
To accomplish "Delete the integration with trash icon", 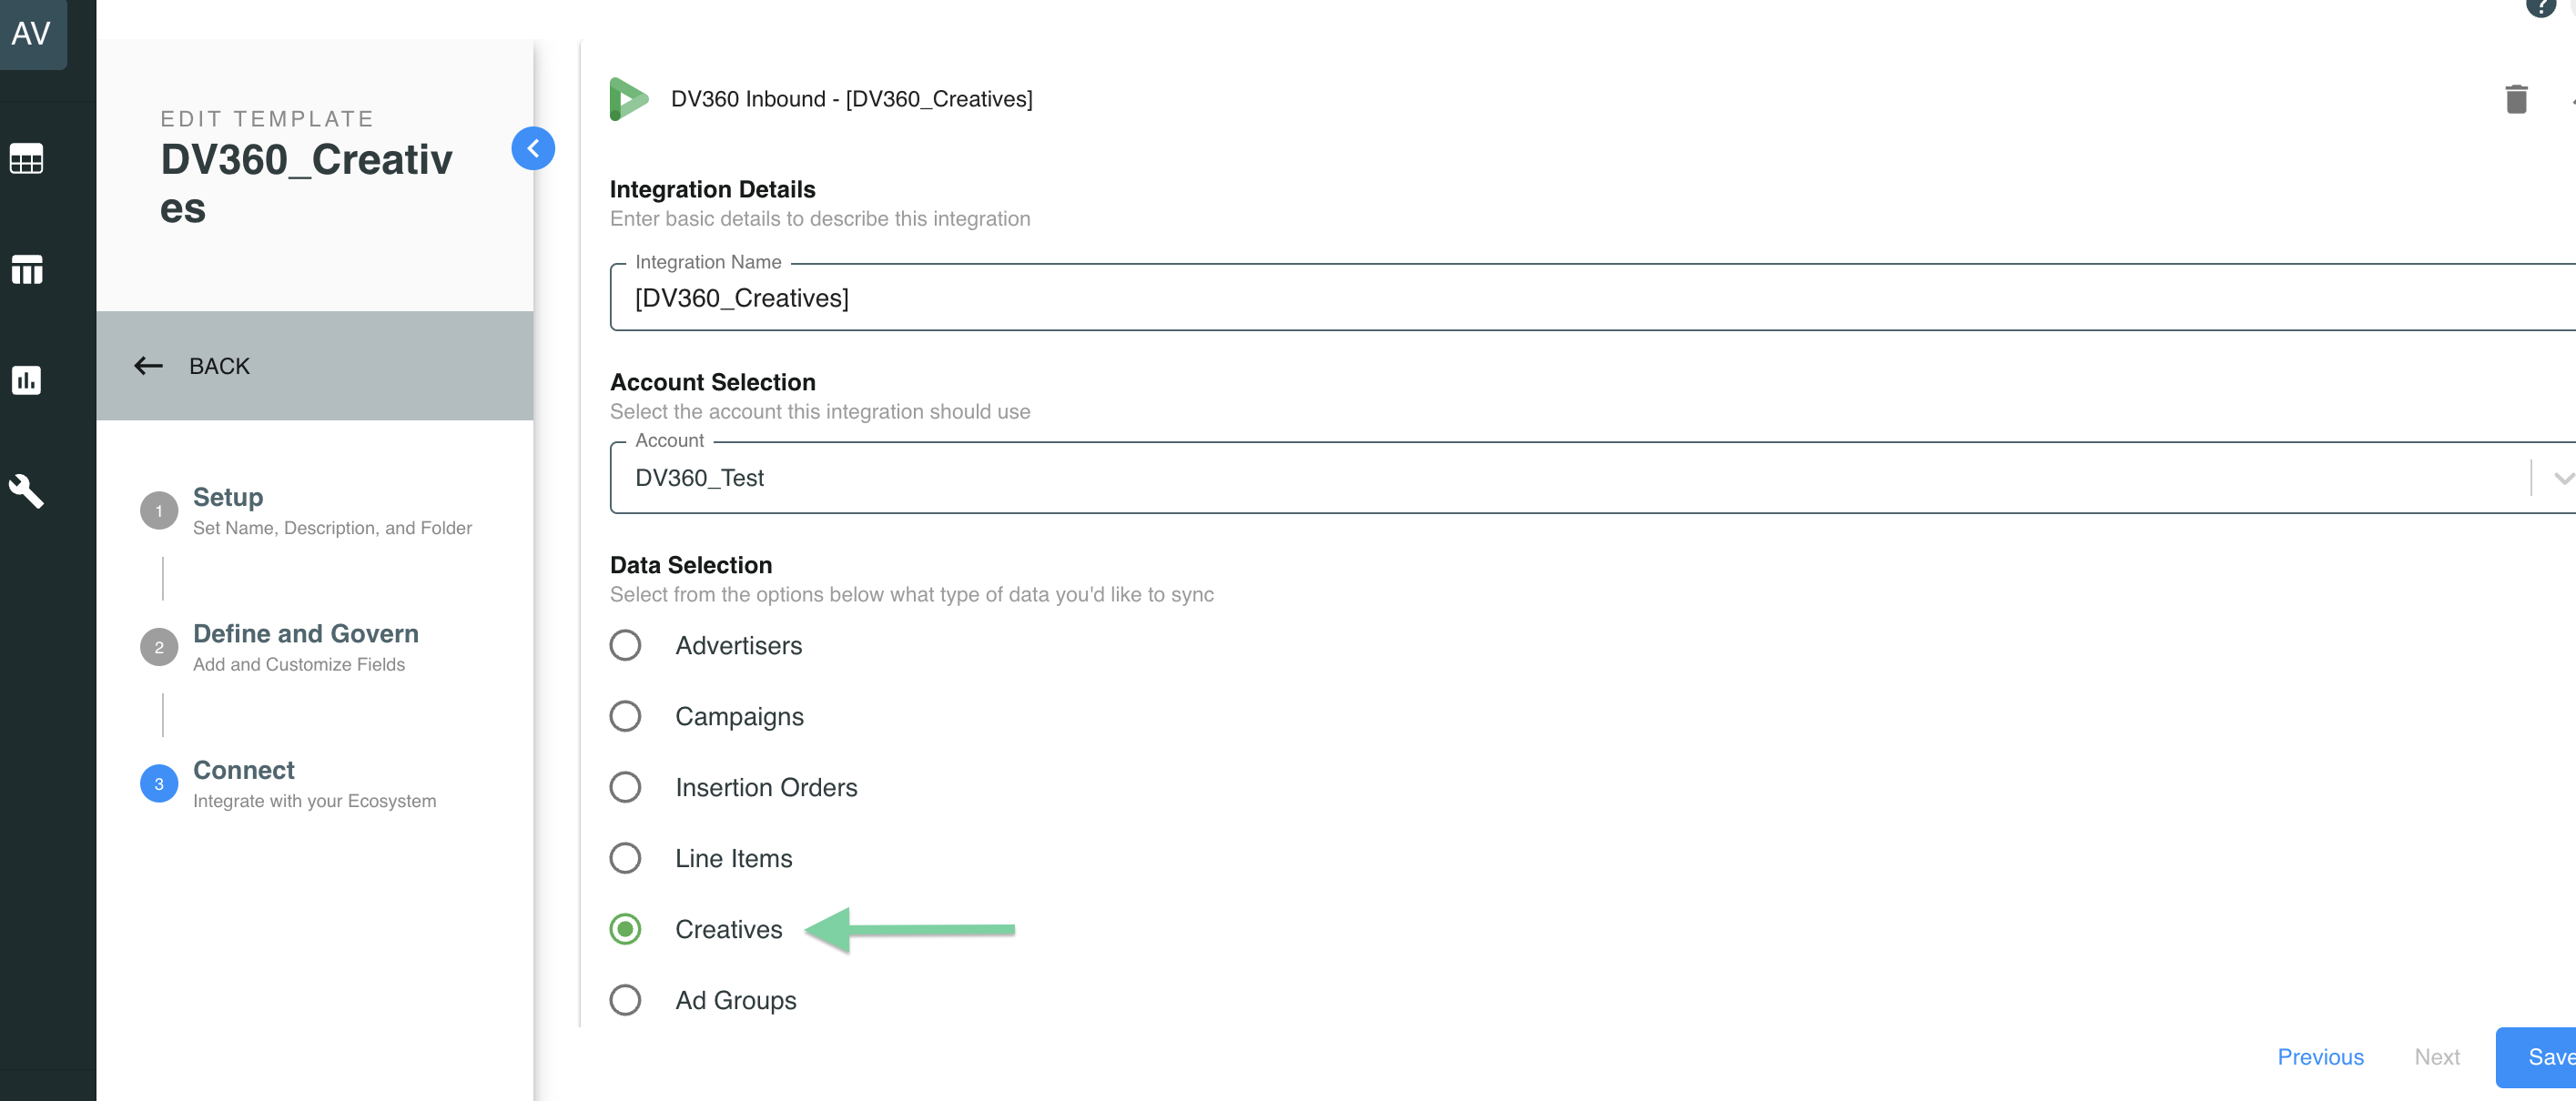I will click(x=2516, y=99).
